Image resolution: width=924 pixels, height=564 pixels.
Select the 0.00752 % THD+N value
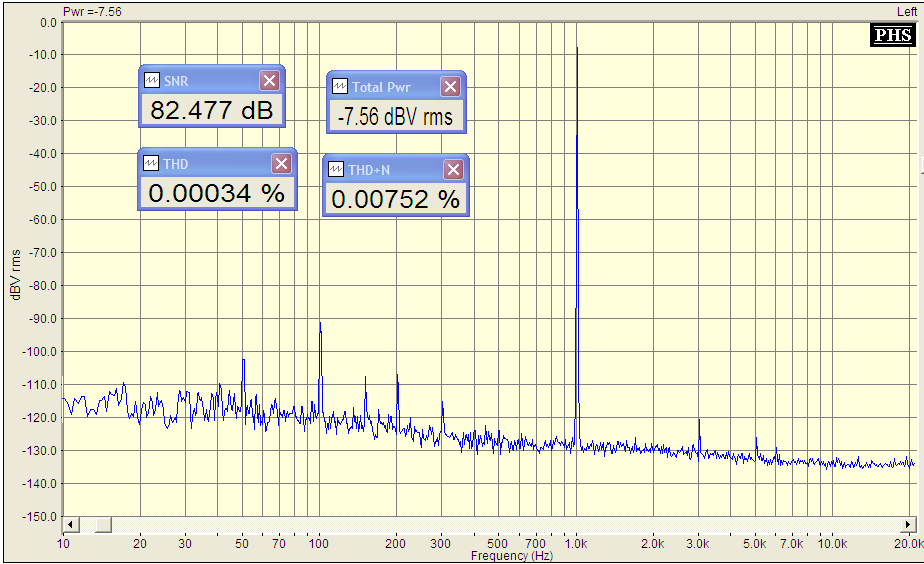click(395, 199)
